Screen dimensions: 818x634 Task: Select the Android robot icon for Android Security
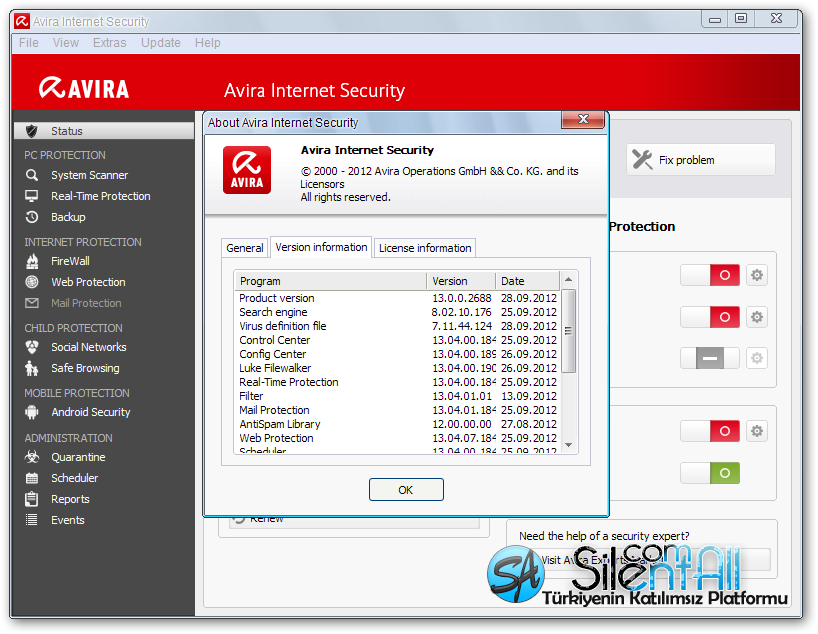click(32, 412)
